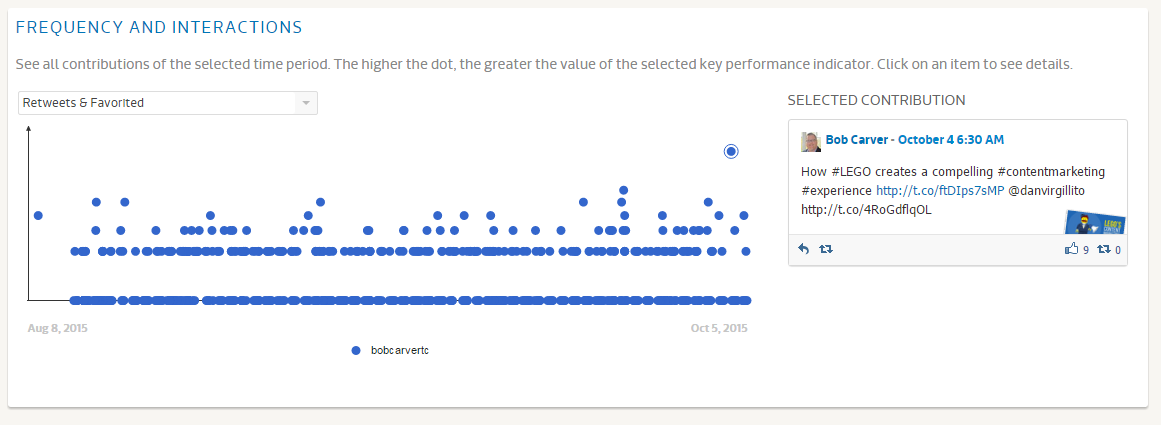Click the Aug 8, 2015 start date label

[x=57, y=328]
